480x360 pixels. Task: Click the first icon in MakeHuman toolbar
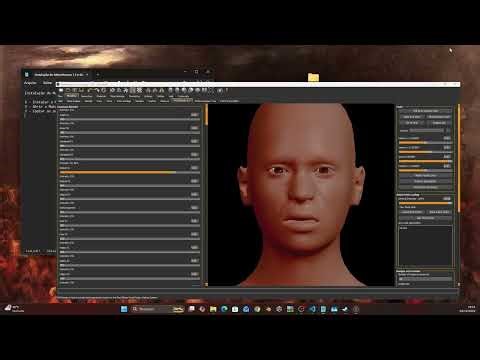tap(61, 90)
